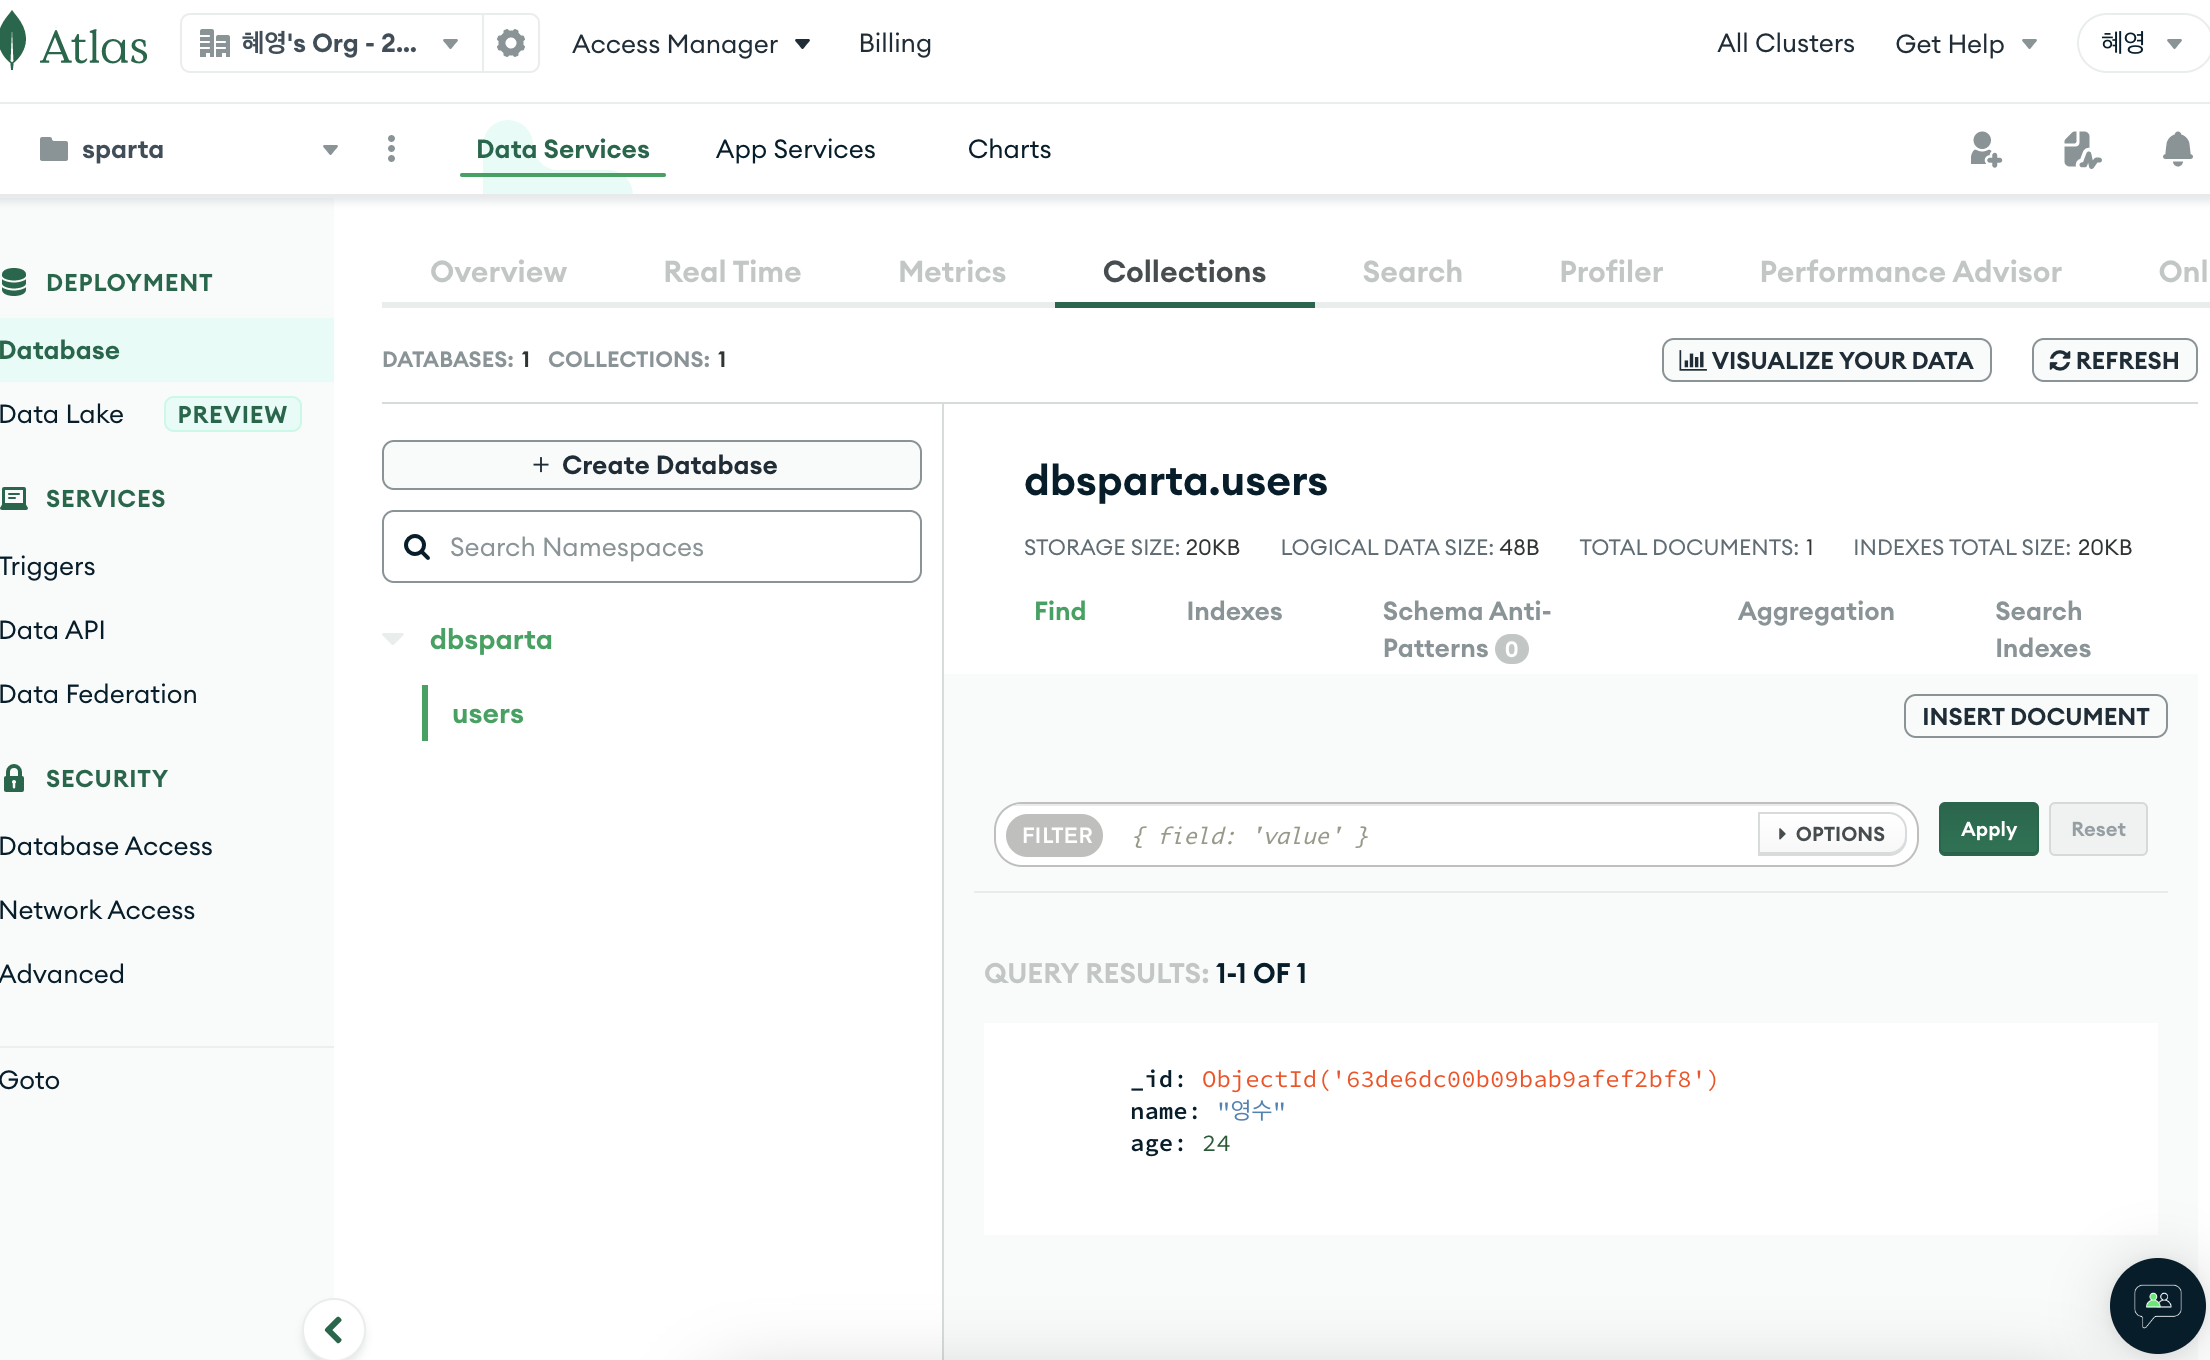Open the sparta project selector dropdown
The width and height of the screenshot is (2210, 1360).
pos(188,149)
